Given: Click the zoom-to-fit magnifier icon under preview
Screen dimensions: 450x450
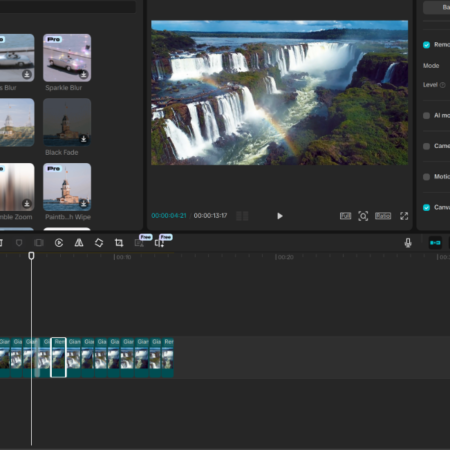Looking at the screenshot, I should 363,216.
